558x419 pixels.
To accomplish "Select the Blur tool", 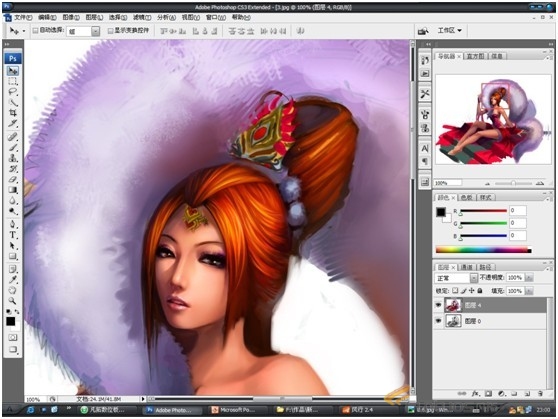I will (x=13, y=200).
